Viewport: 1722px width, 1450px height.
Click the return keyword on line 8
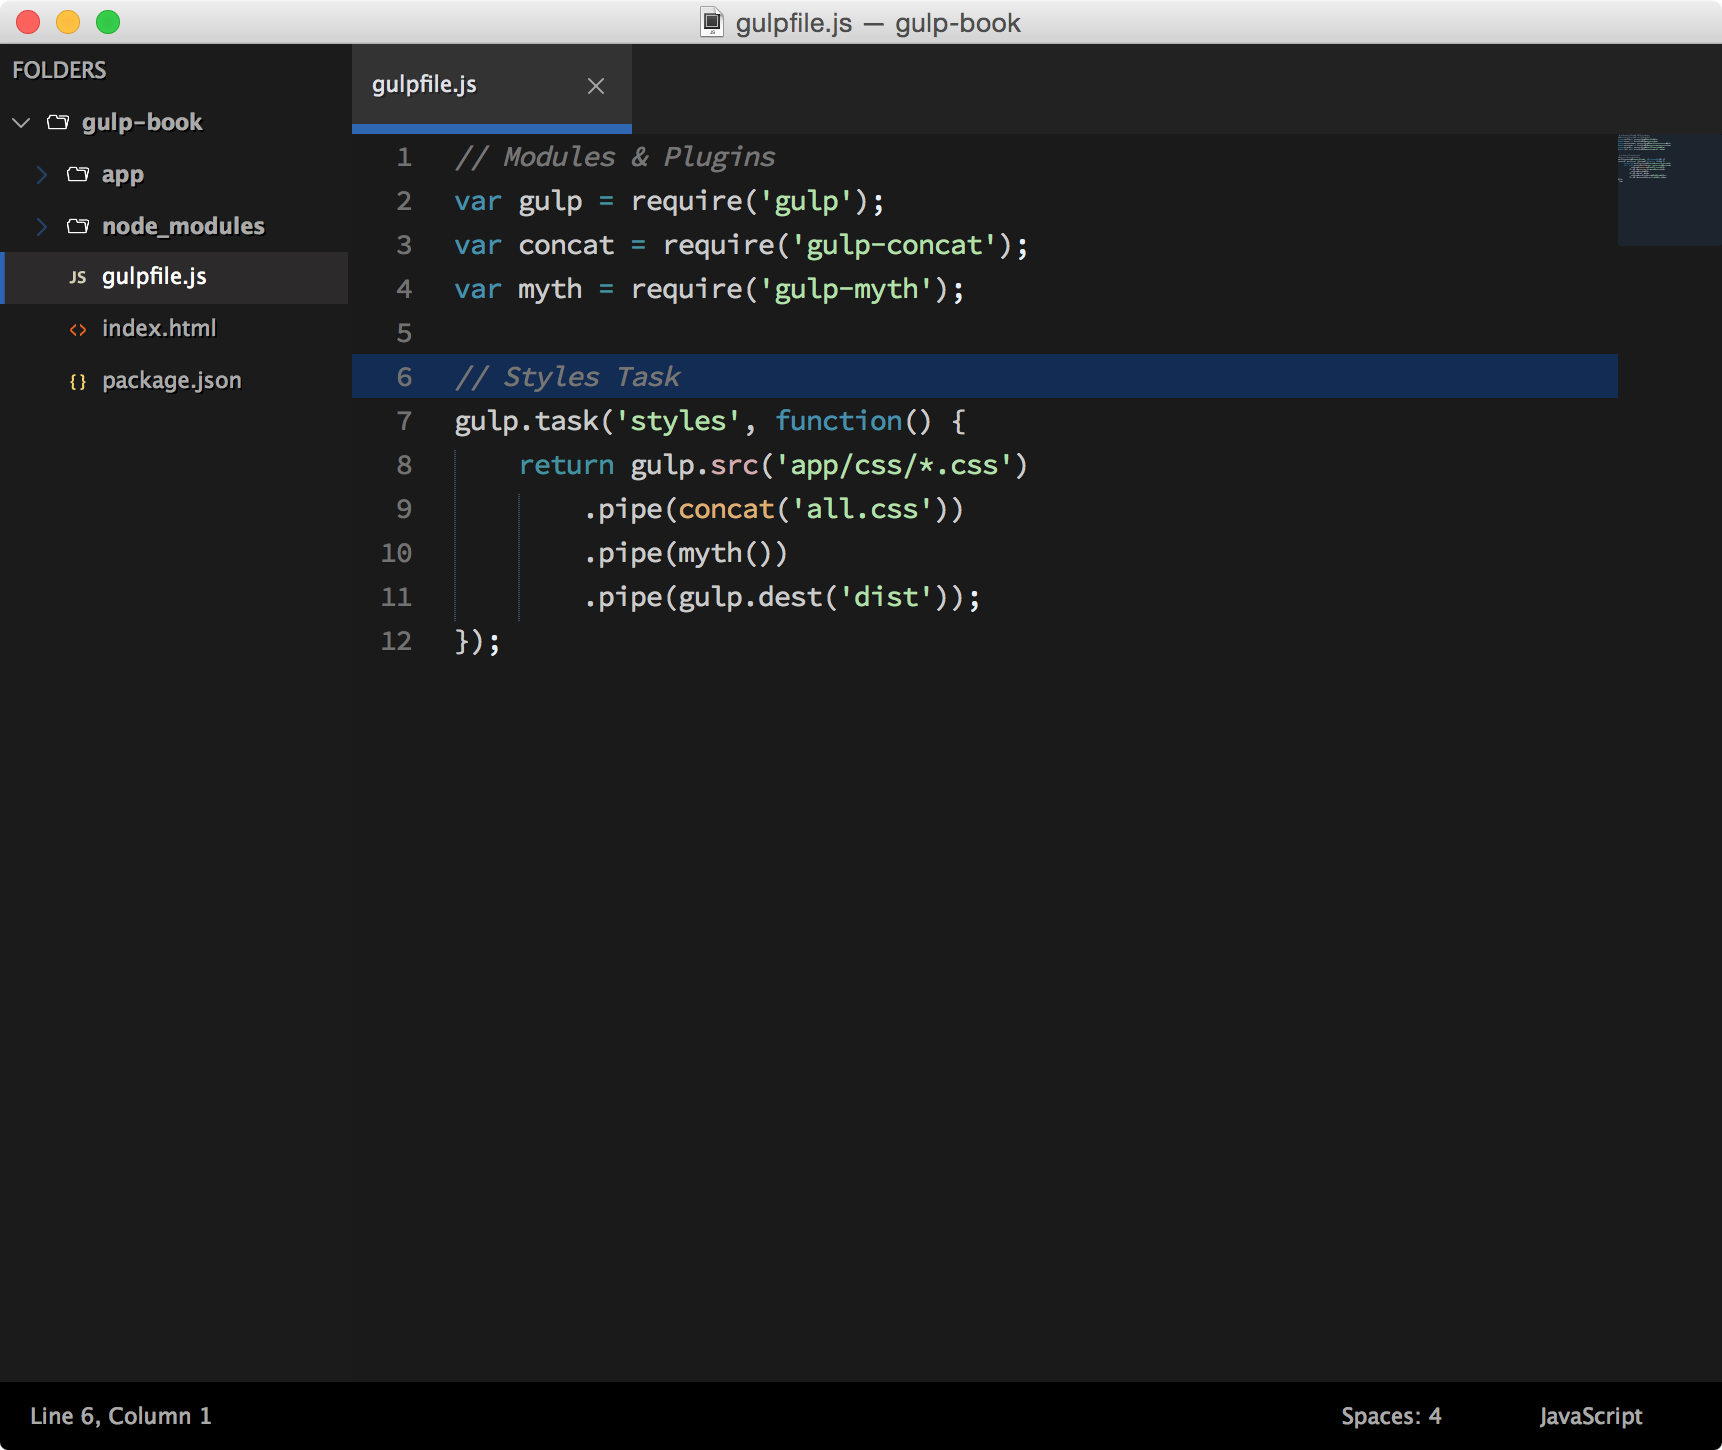[566, 465]
